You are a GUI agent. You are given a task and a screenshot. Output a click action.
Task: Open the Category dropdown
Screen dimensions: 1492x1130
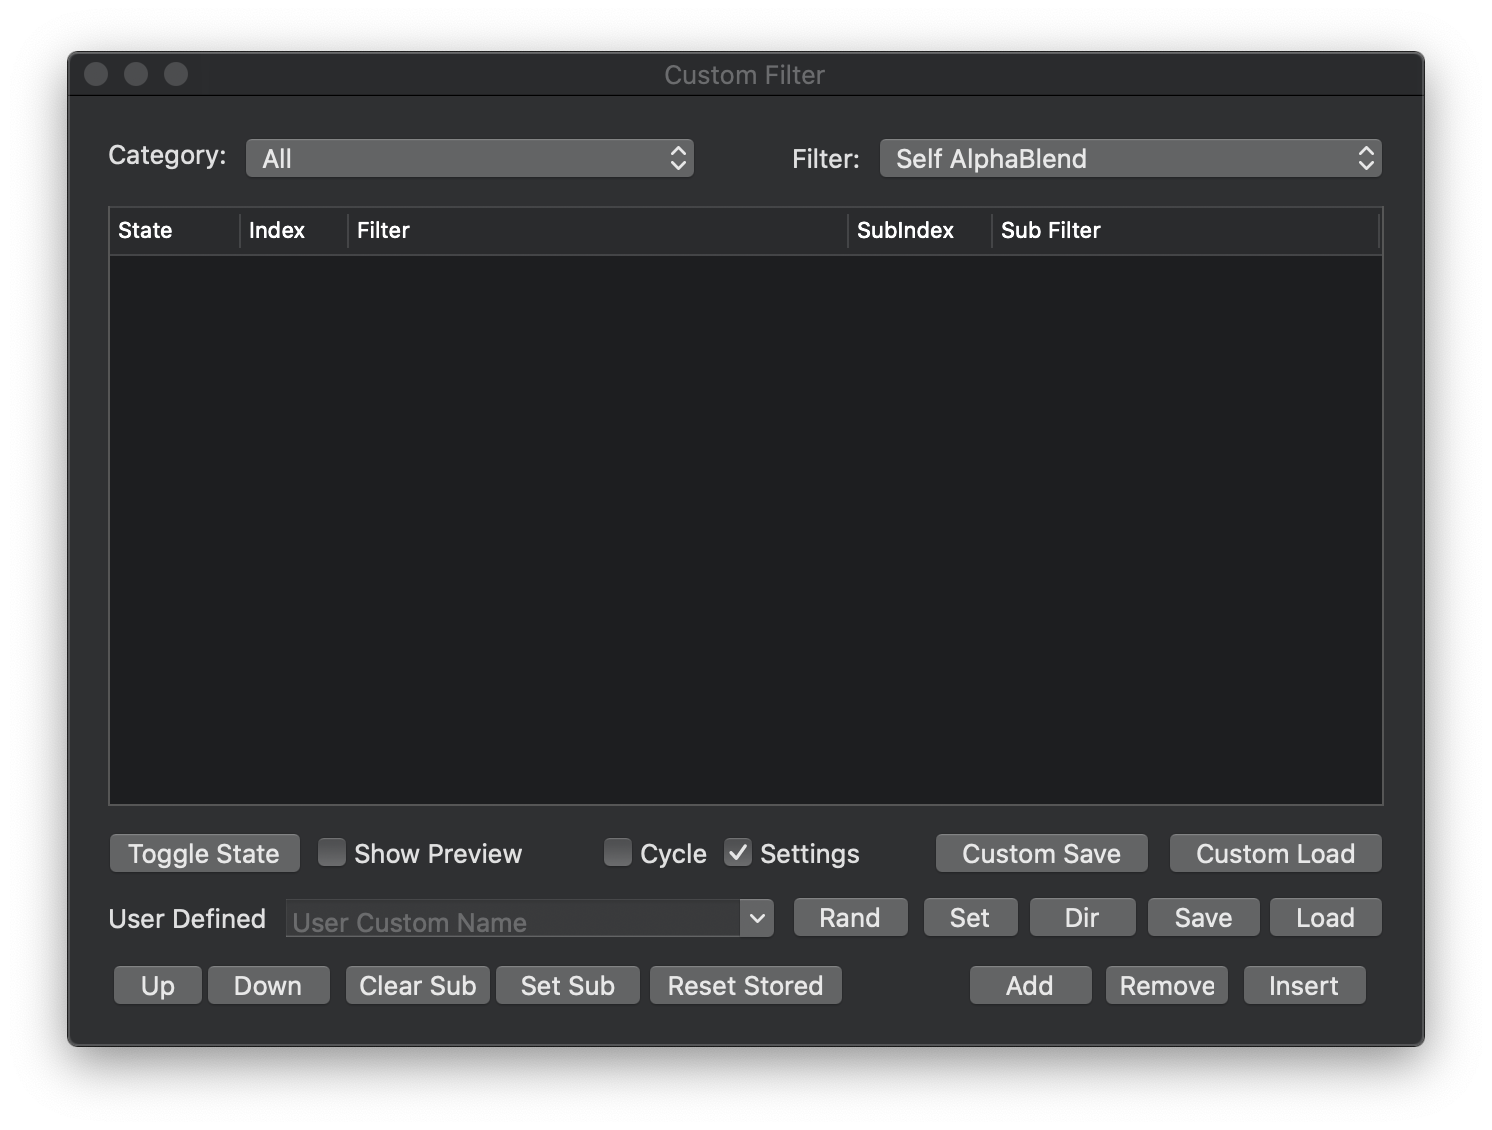[x=469, y=158]
